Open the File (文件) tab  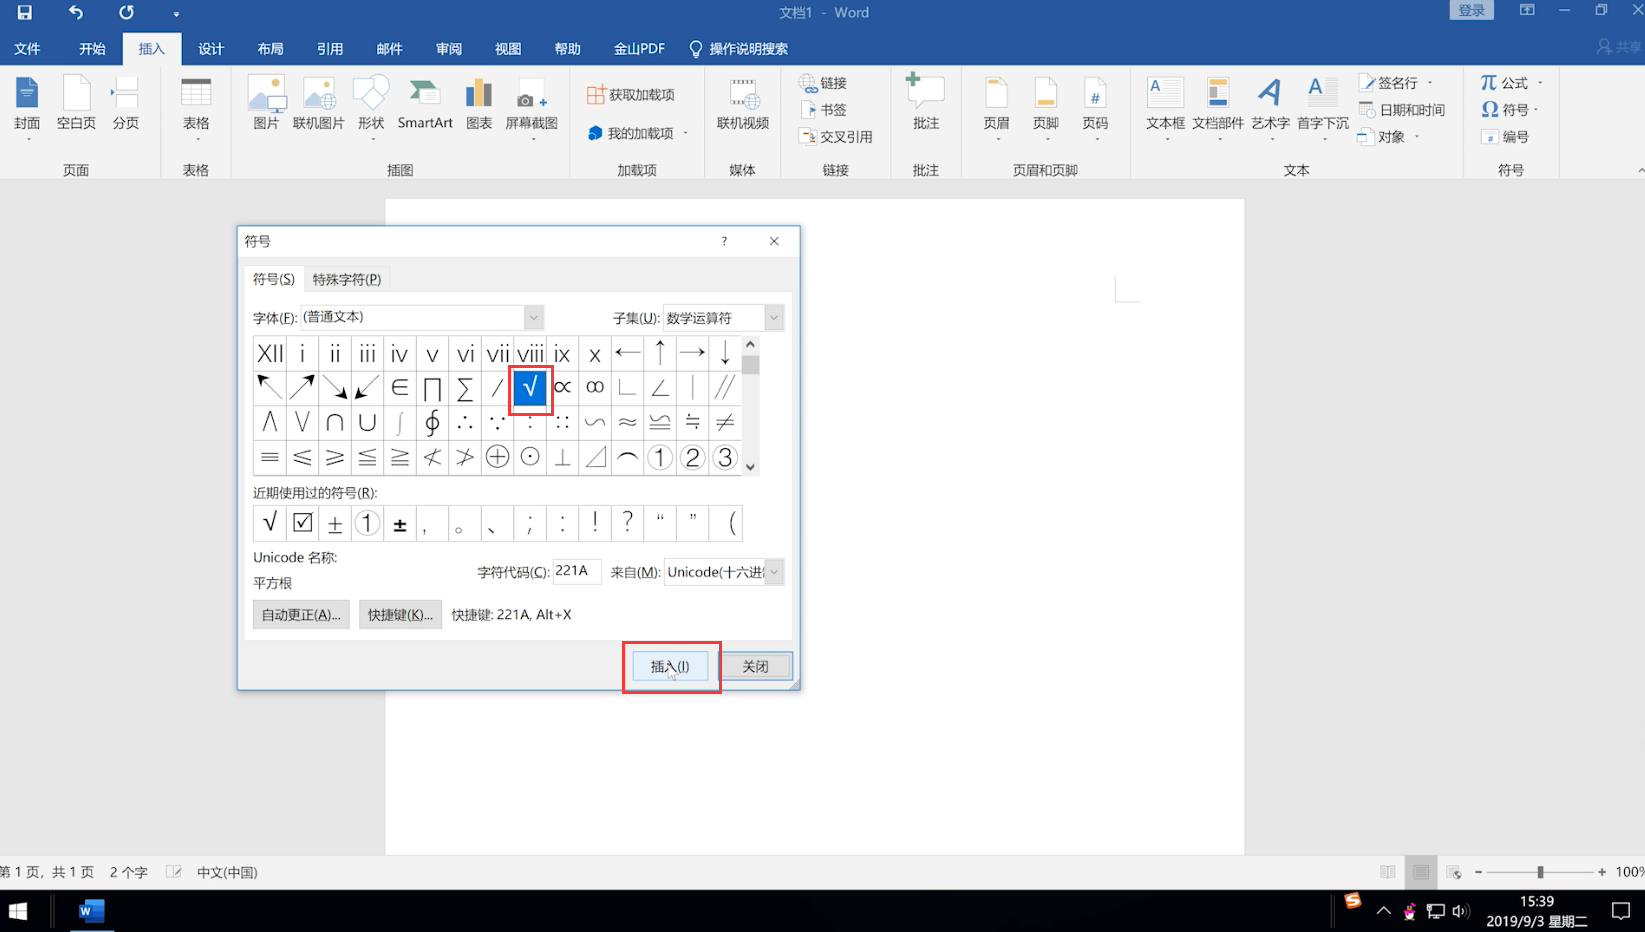point(27,49)
